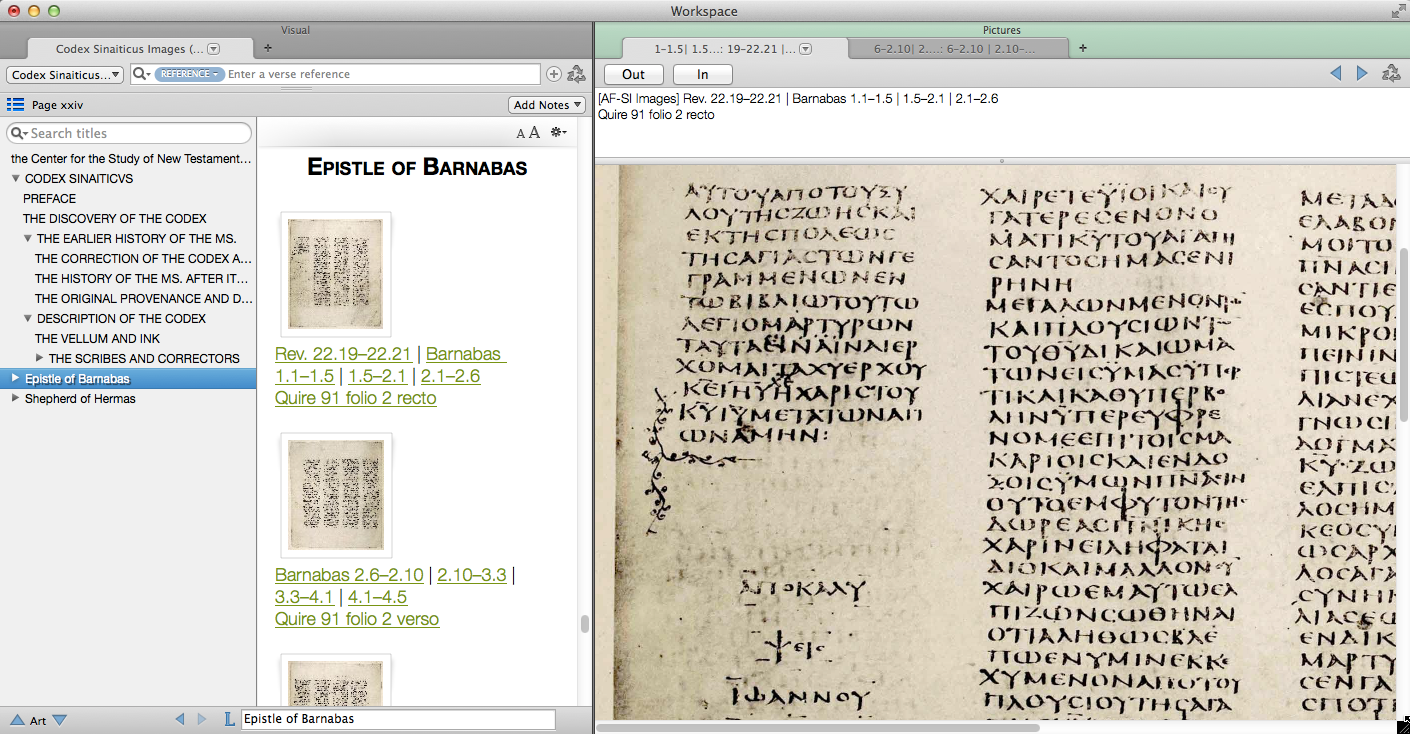Image resolution: width=1410 pixels, height=734 pixels.
Task: Click the Epistle of Barnabas field at bottom
Action: pos(398,719)
